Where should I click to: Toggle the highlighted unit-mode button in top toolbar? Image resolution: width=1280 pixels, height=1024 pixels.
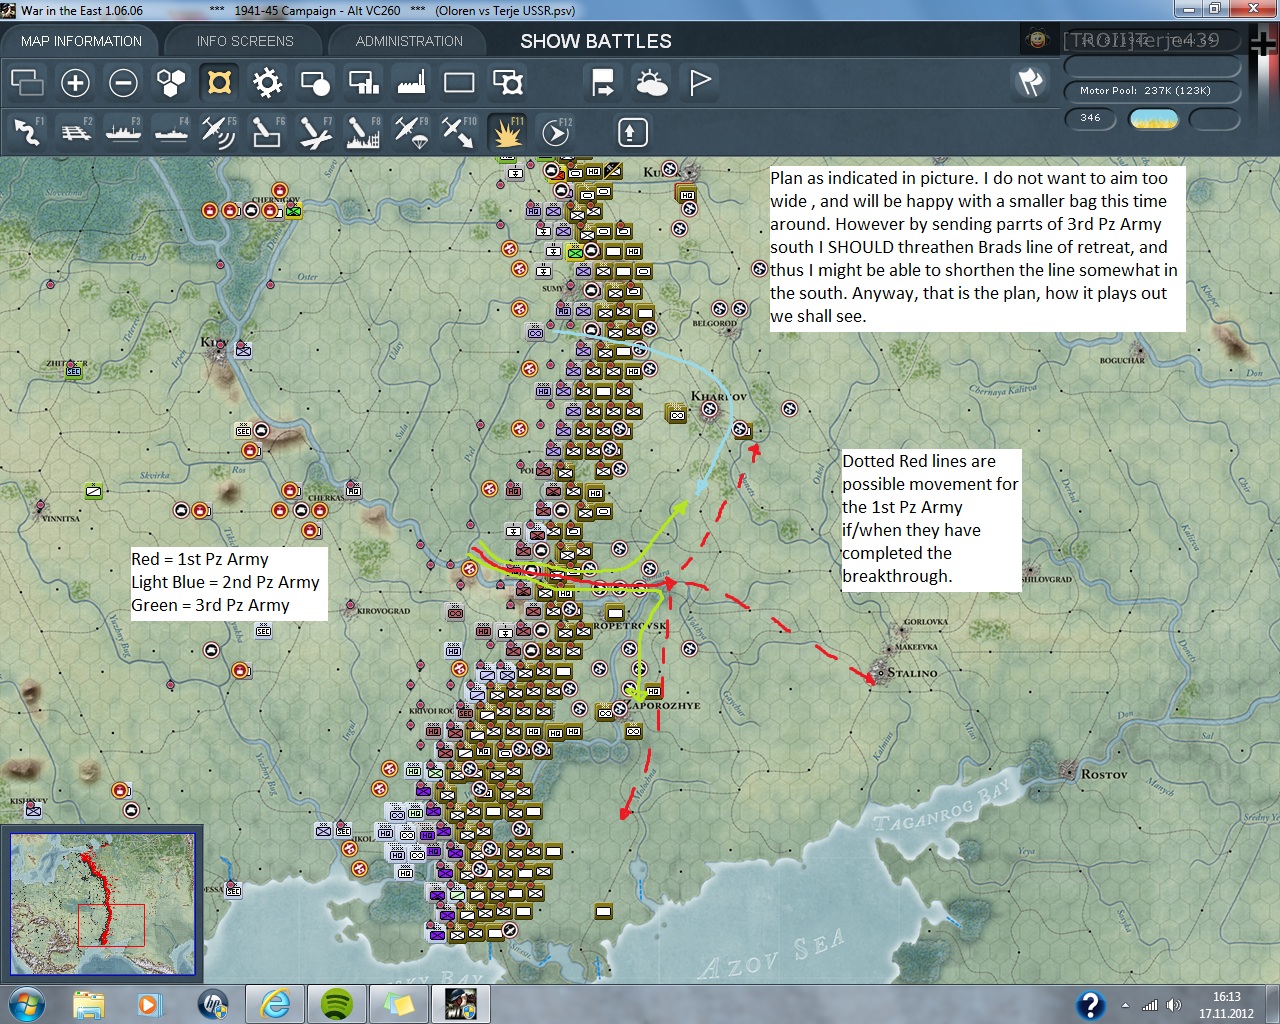tap(219, 83)
